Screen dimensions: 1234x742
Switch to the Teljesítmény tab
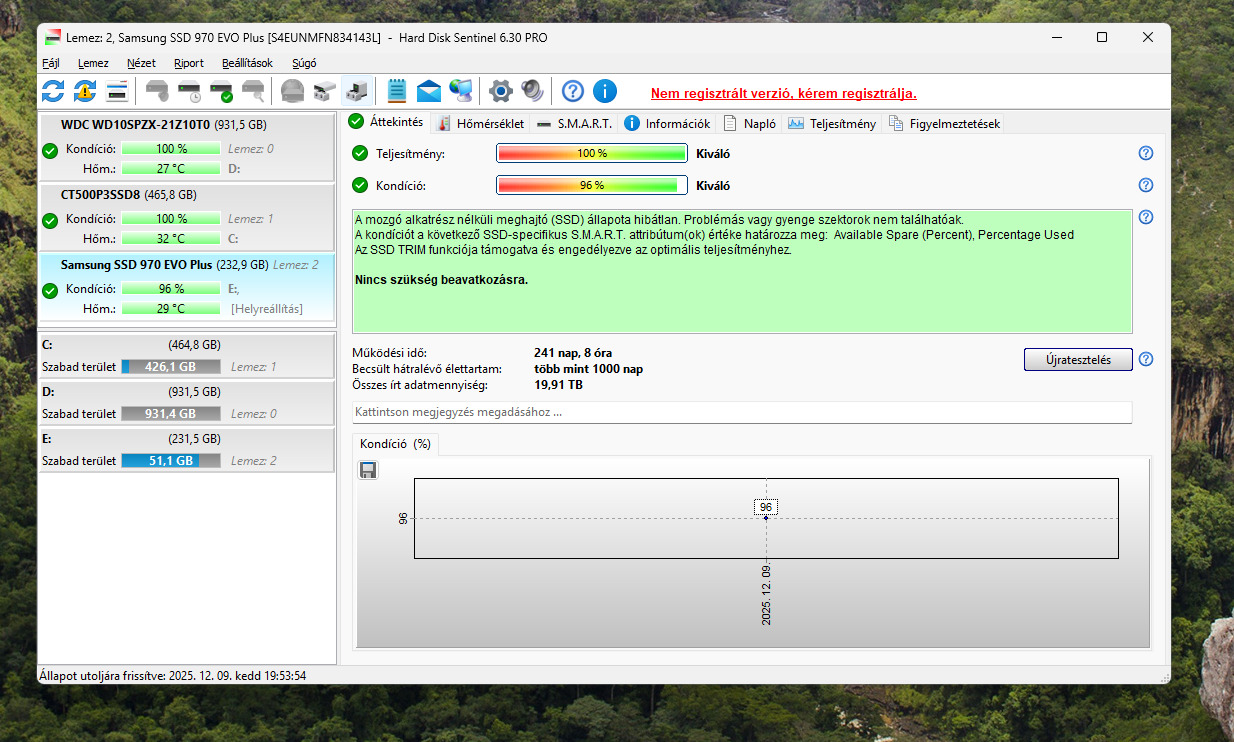click(832, 124)
